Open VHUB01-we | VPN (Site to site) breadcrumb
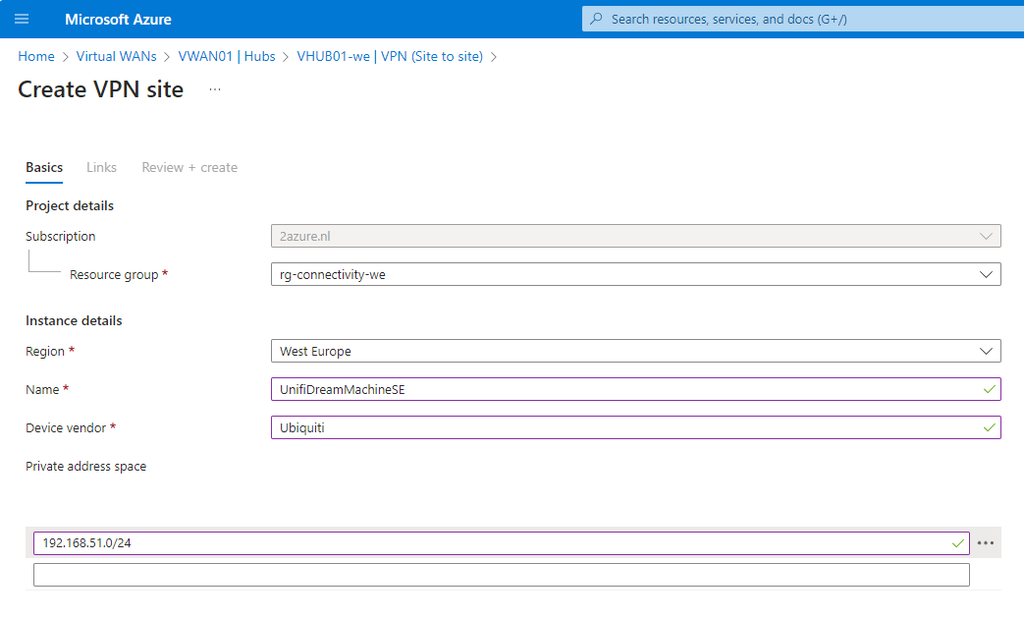 (x=390, y=56)
